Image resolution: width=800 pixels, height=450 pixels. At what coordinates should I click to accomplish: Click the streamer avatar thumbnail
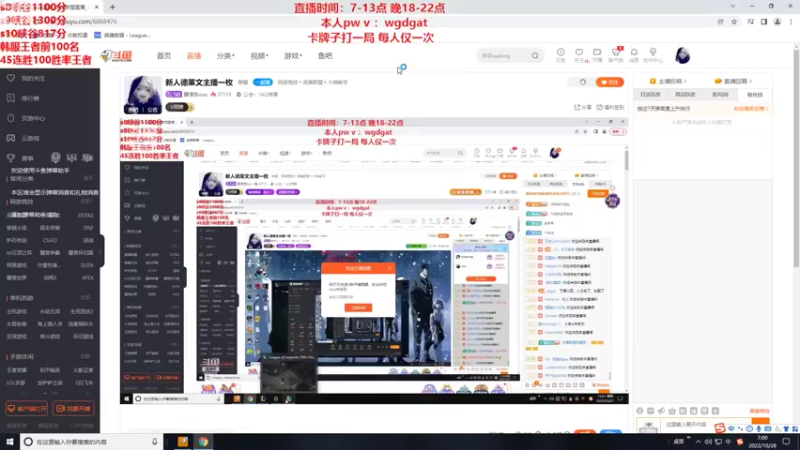click(x=143, y=95)
